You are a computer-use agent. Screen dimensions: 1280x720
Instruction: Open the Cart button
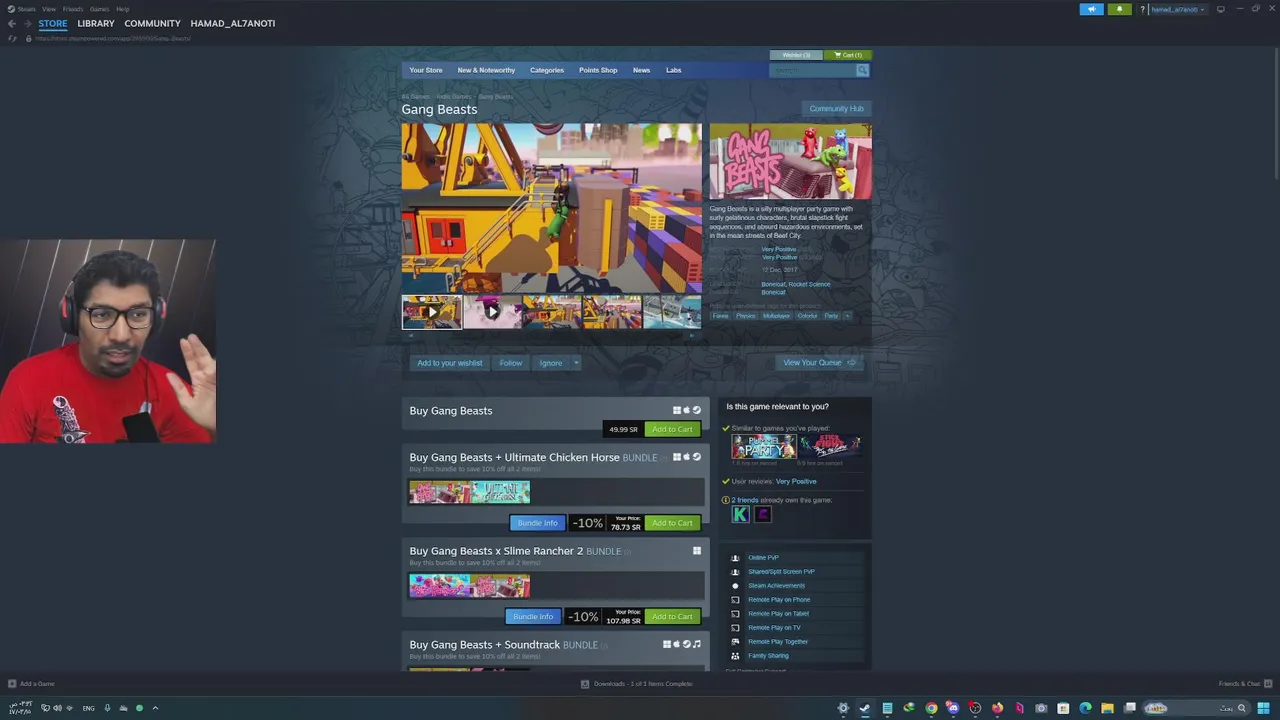849,55
